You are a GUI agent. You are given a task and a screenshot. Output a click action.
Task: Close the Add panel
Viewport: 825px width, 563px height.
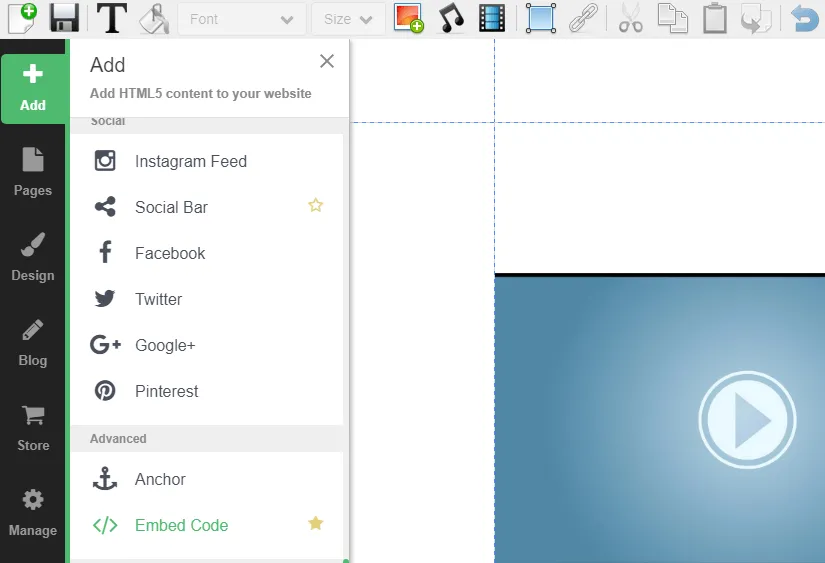coord(327,61)
